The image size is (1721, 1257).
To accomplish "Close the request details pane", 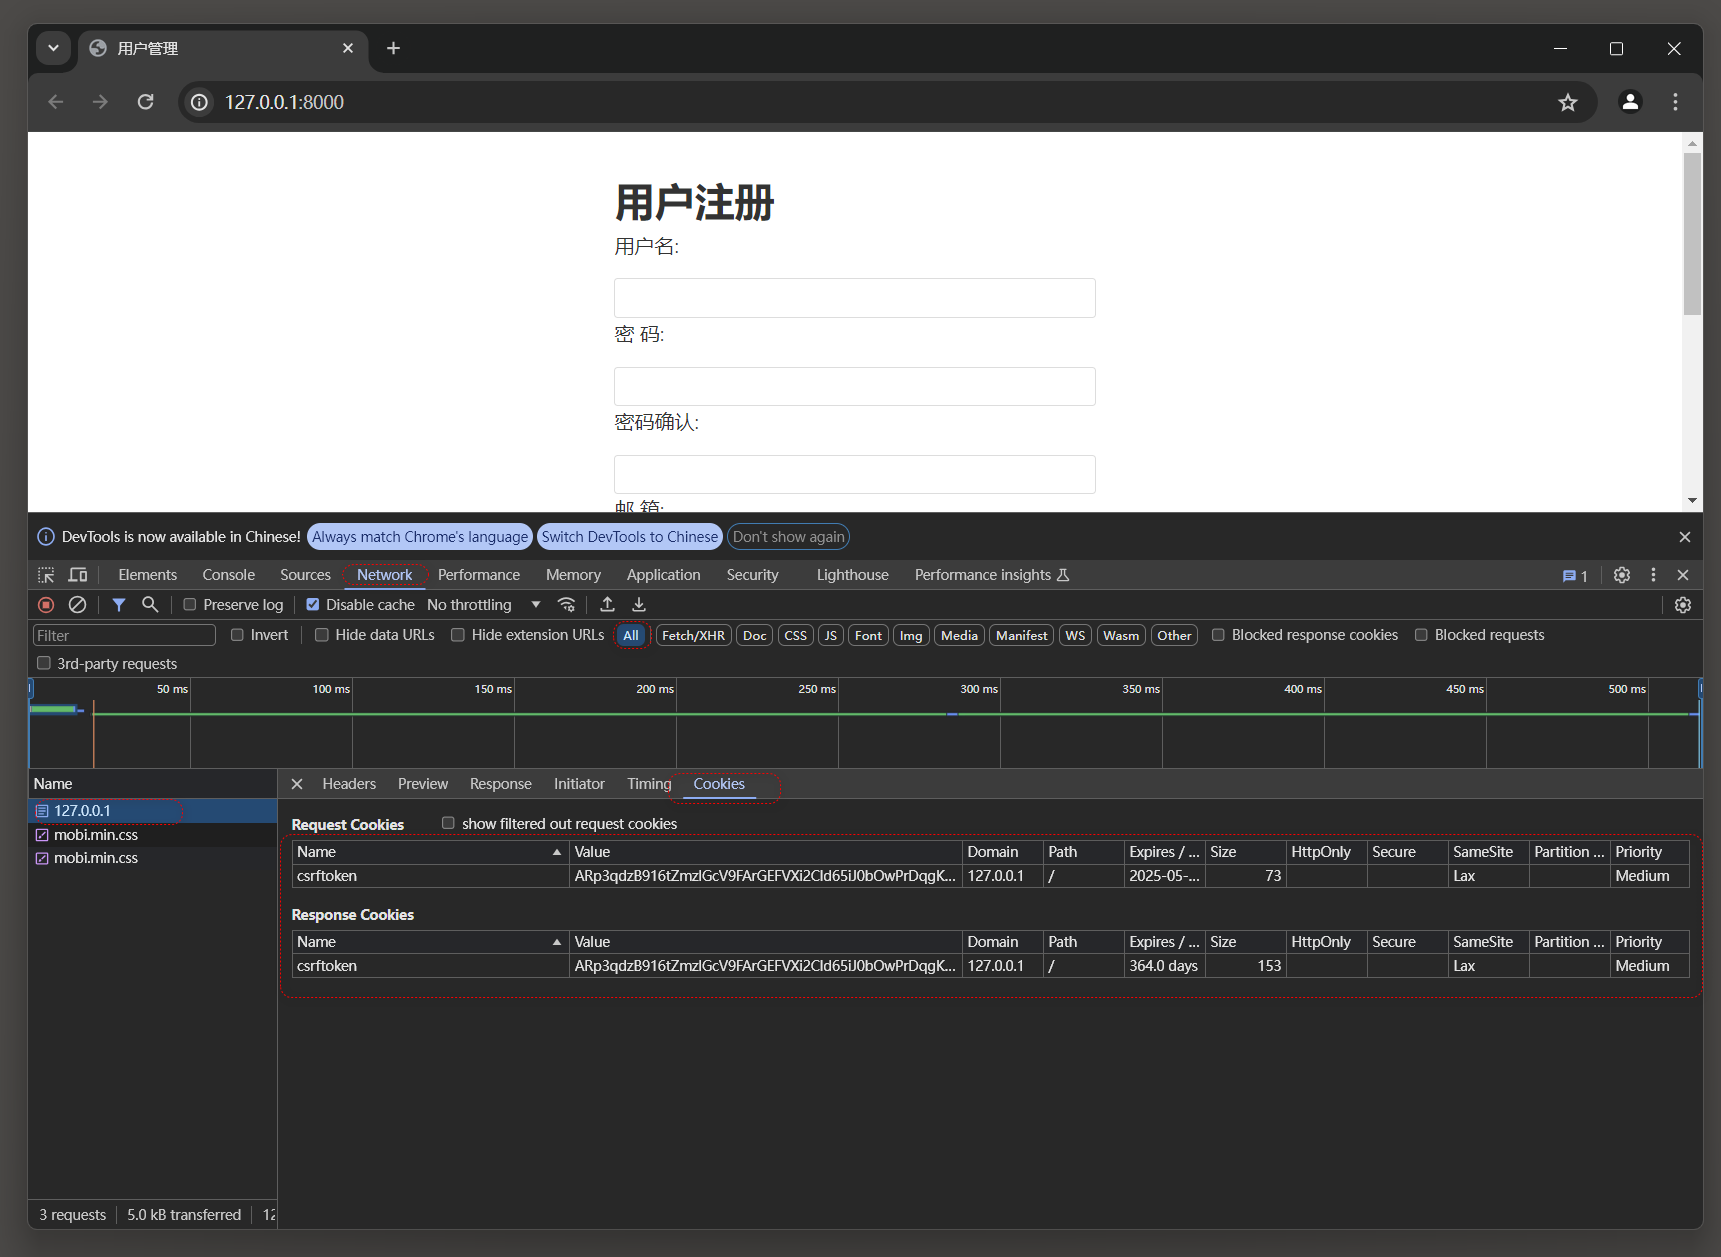I will (297, 784).
